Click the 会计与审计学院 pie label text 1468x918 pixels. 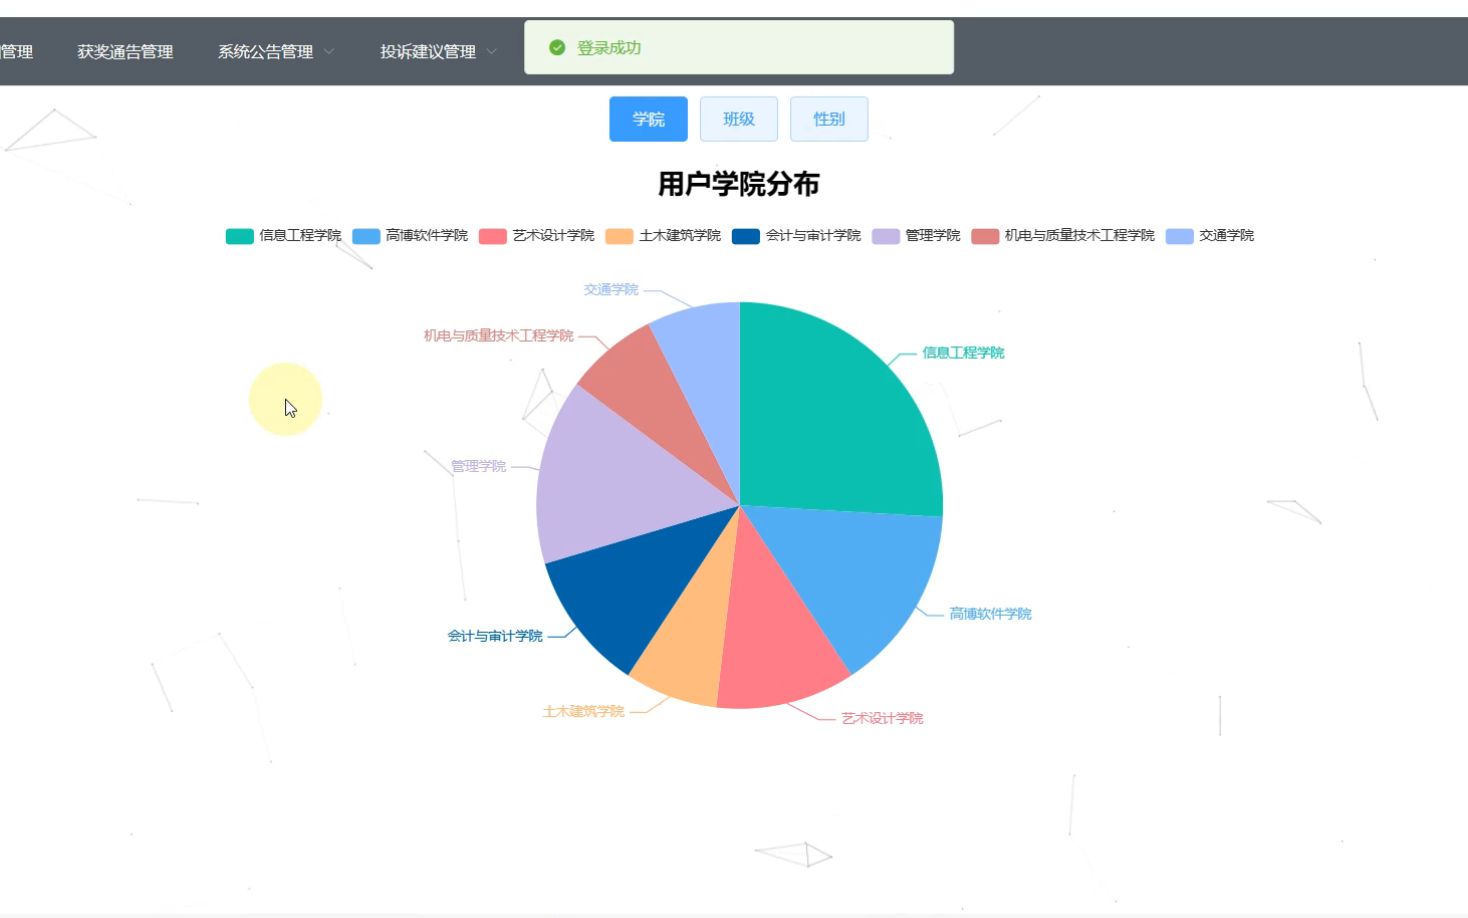(x=495, y=636)
